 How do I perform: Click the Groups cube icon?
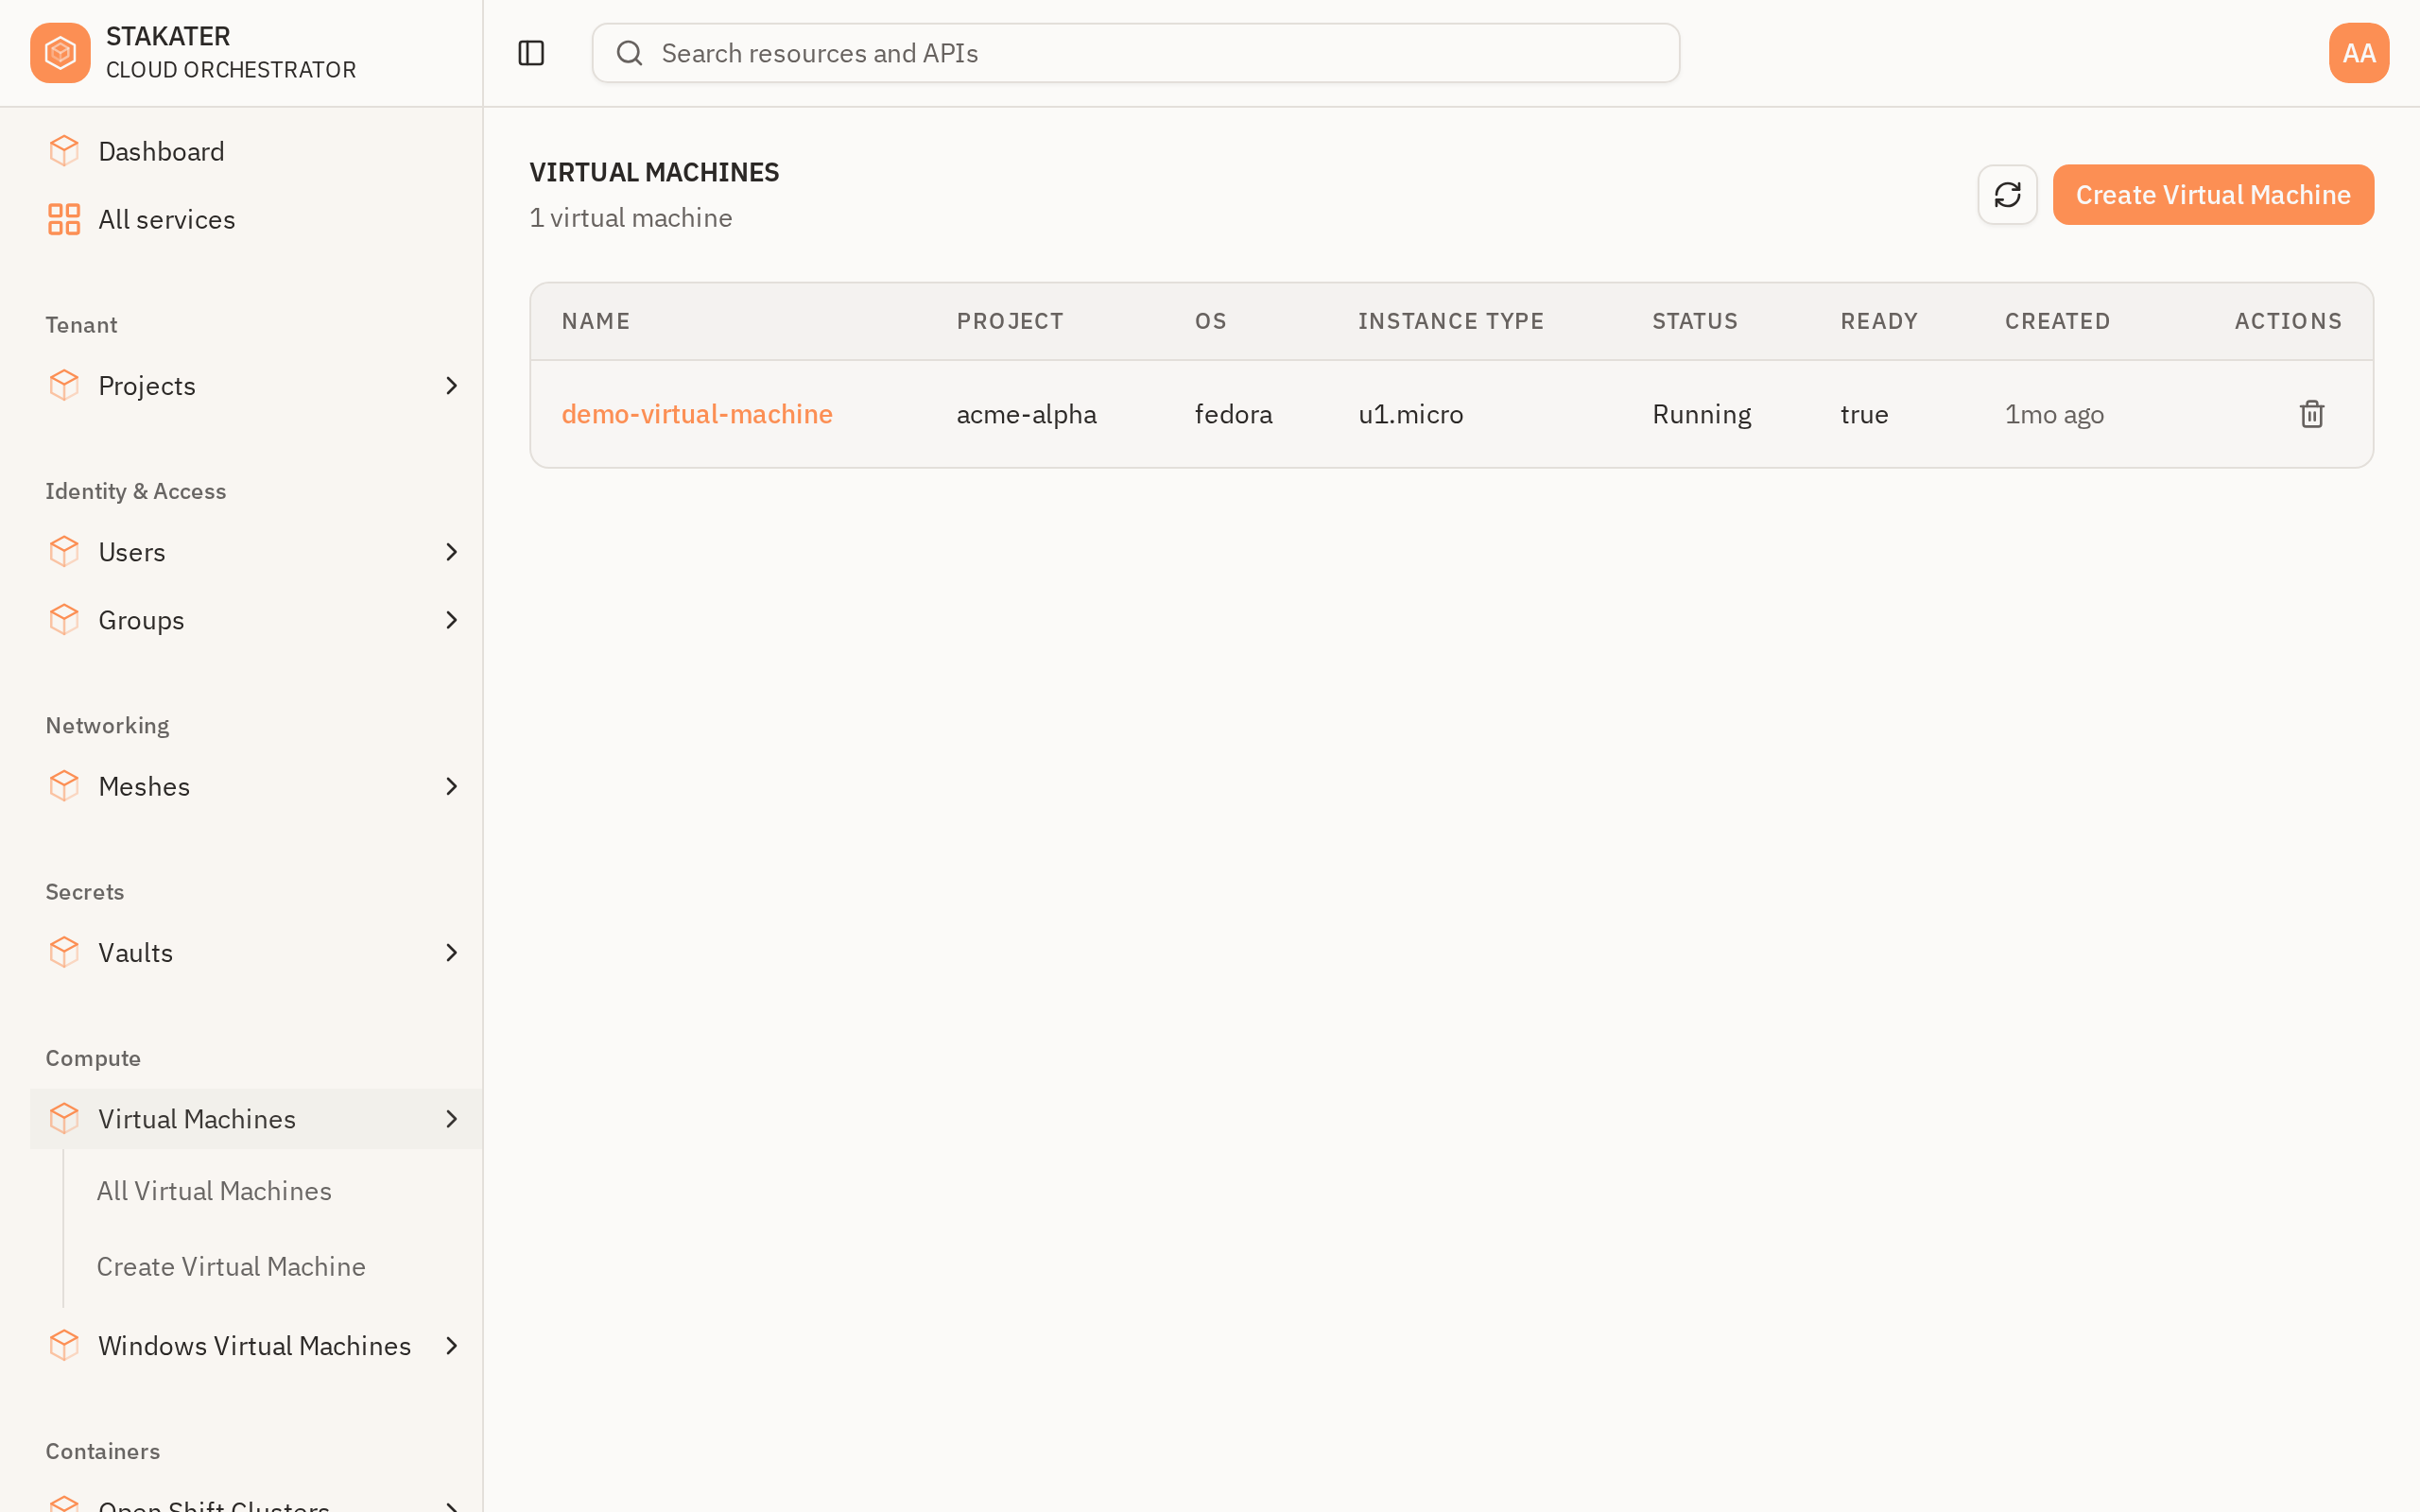point(64,619)
